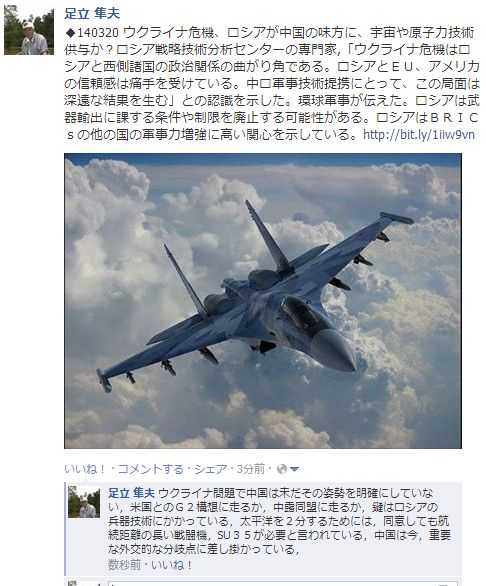Screen dimensions: 486x586
Task: Choose コメントする under the photo
Action: coord(151,469)
